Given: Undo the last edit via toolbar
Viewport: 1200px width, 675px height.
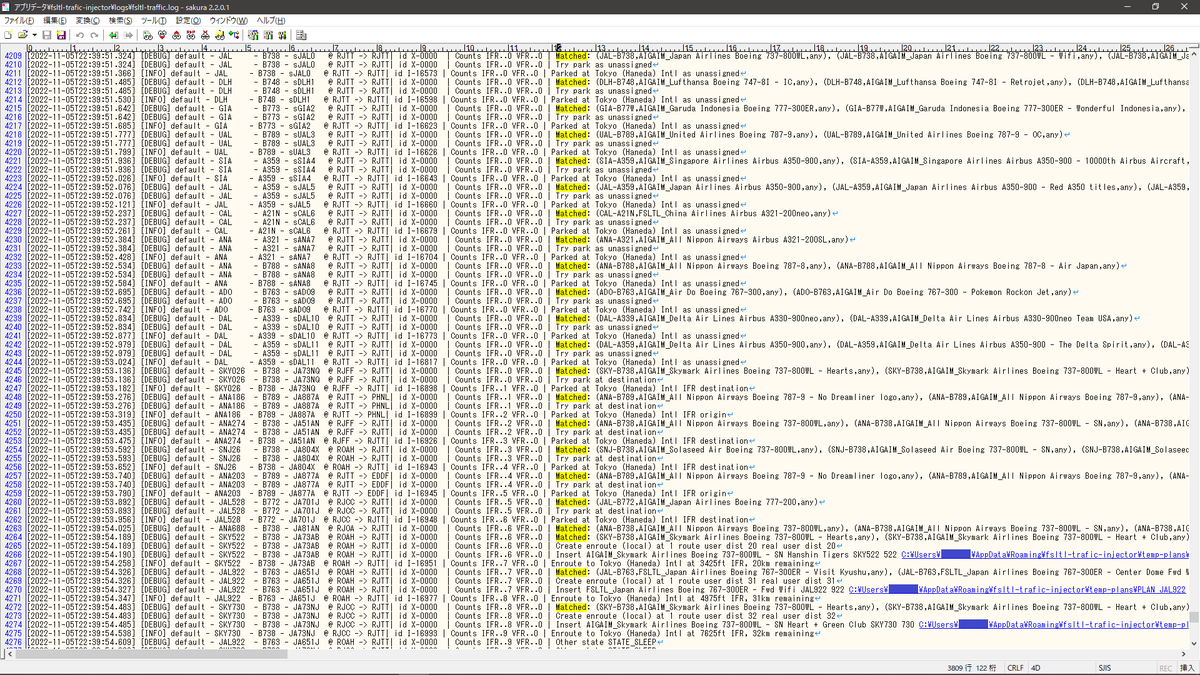Looking at the screenshot, I should [x=80, y=35].
